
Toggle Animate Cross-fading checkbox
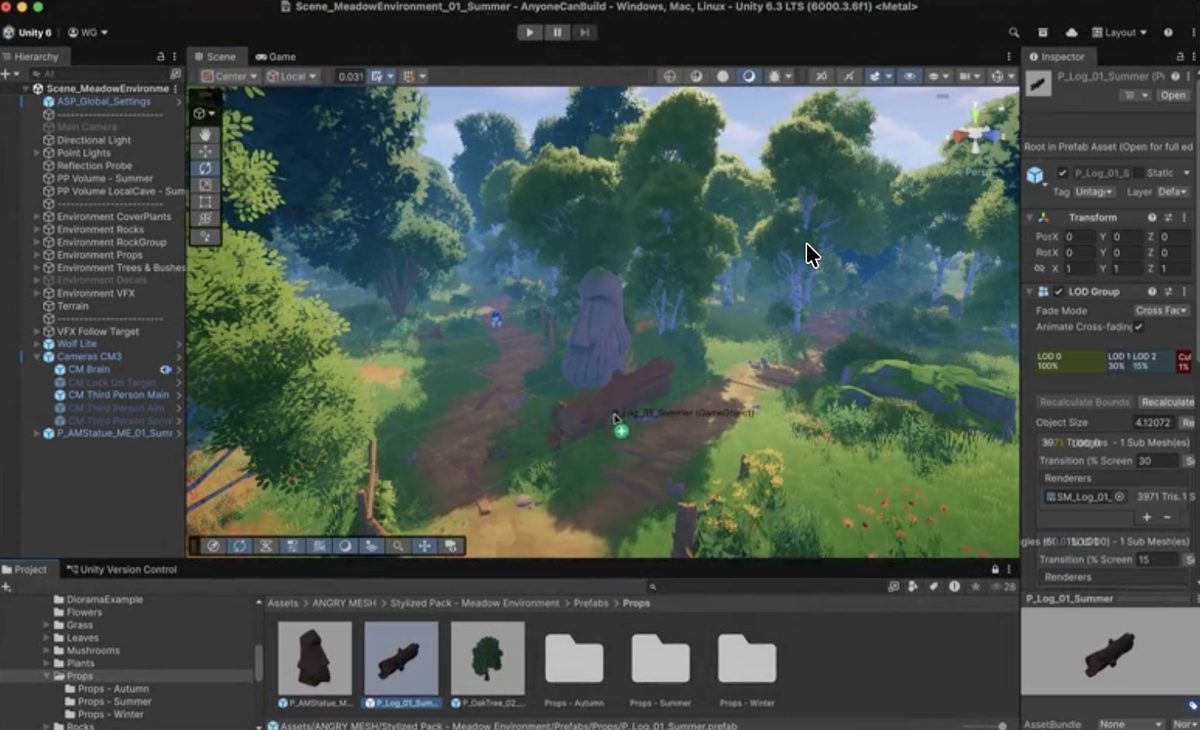click(1138, 327)
